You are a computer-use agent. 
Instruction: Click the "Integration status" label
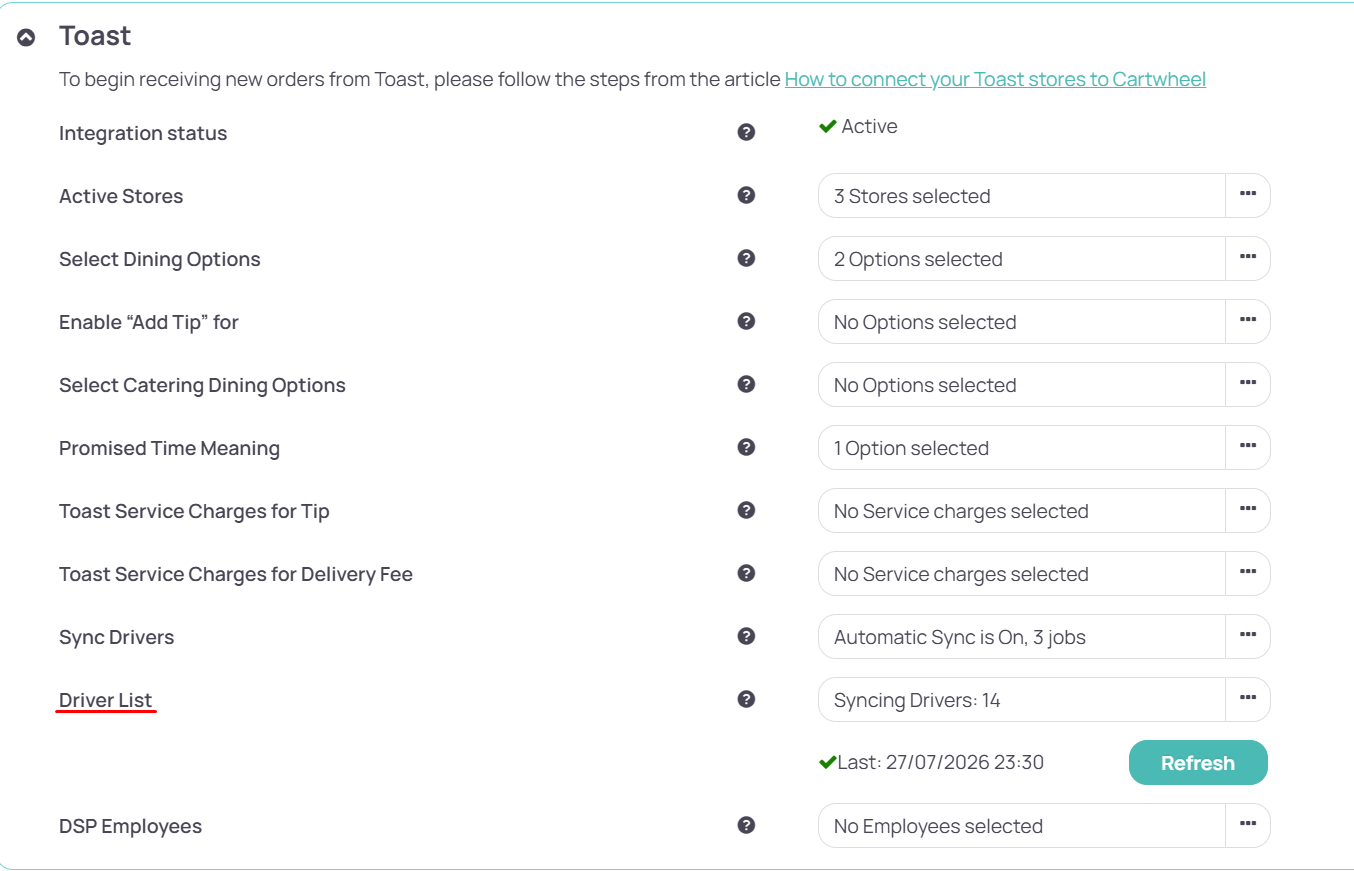click(143, 133)
